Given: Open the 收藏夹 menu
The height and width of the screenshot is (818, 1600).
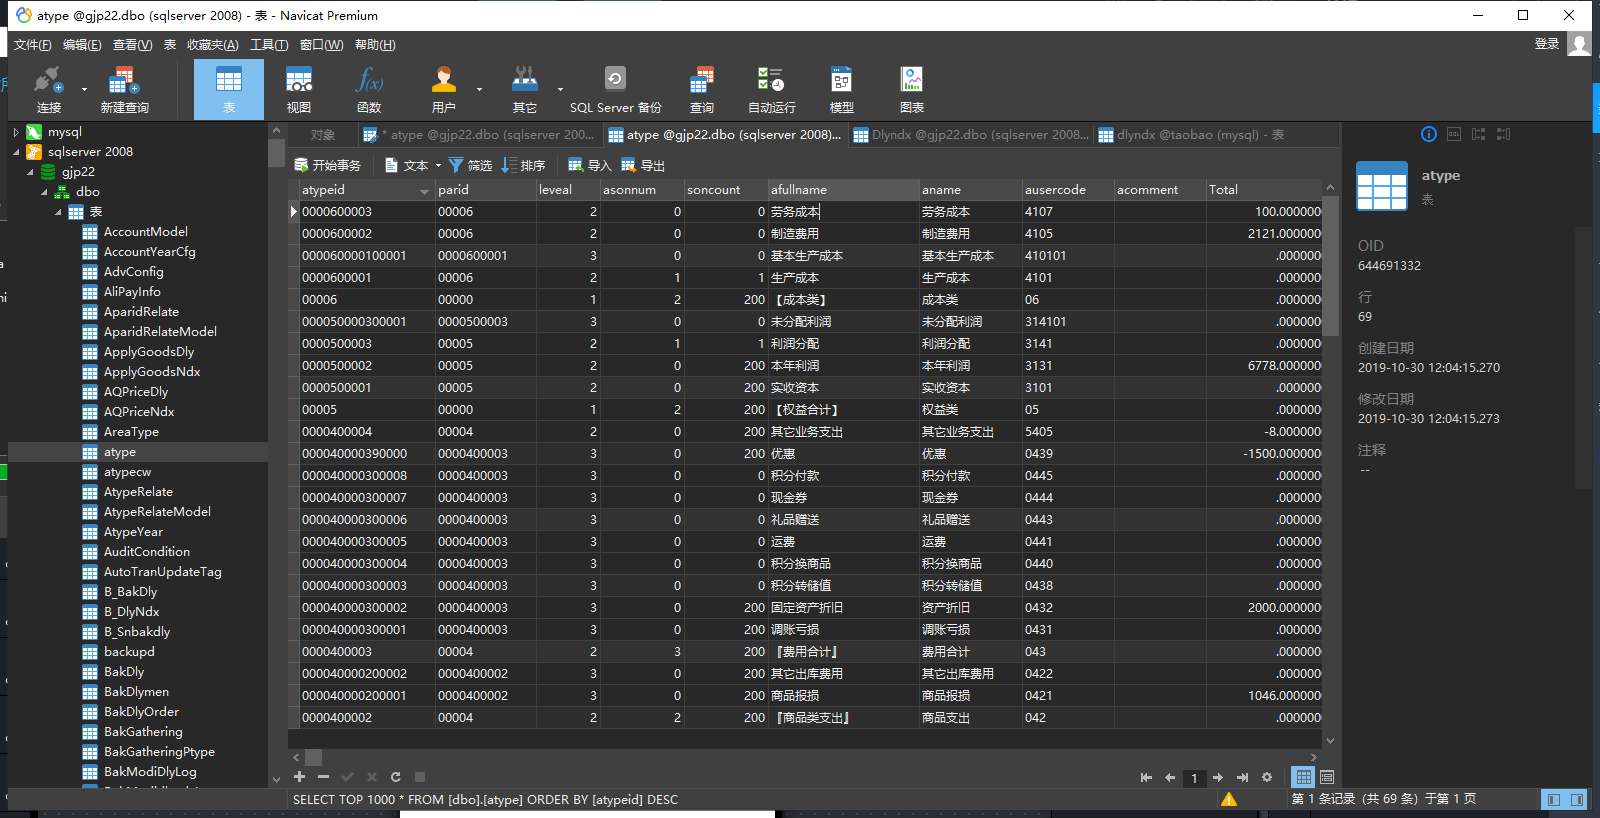Looking at the screenshot, I should [213, 45].
